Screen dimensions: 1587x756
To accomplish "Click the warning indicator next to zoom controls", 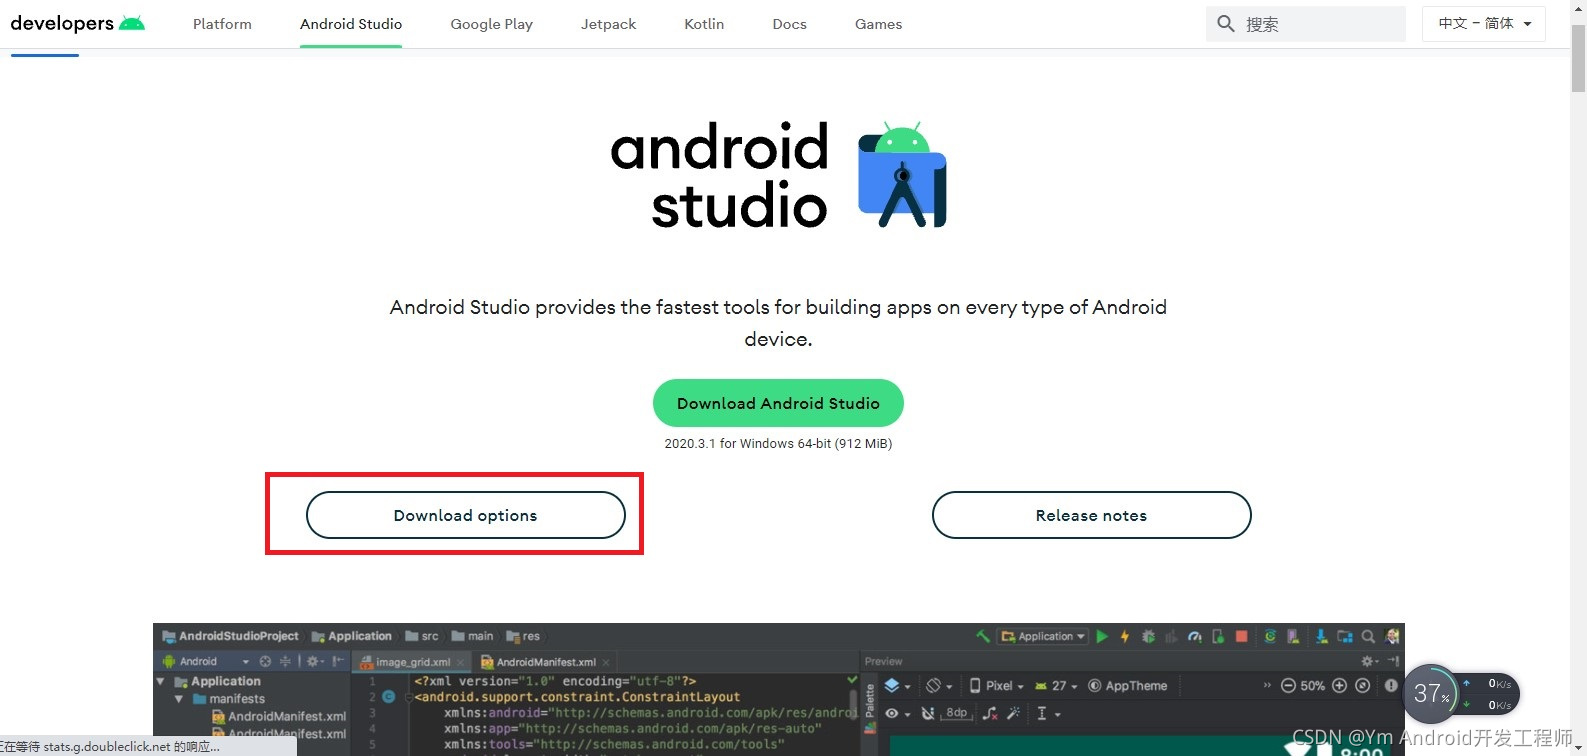I will click(x=1391, y=686).
